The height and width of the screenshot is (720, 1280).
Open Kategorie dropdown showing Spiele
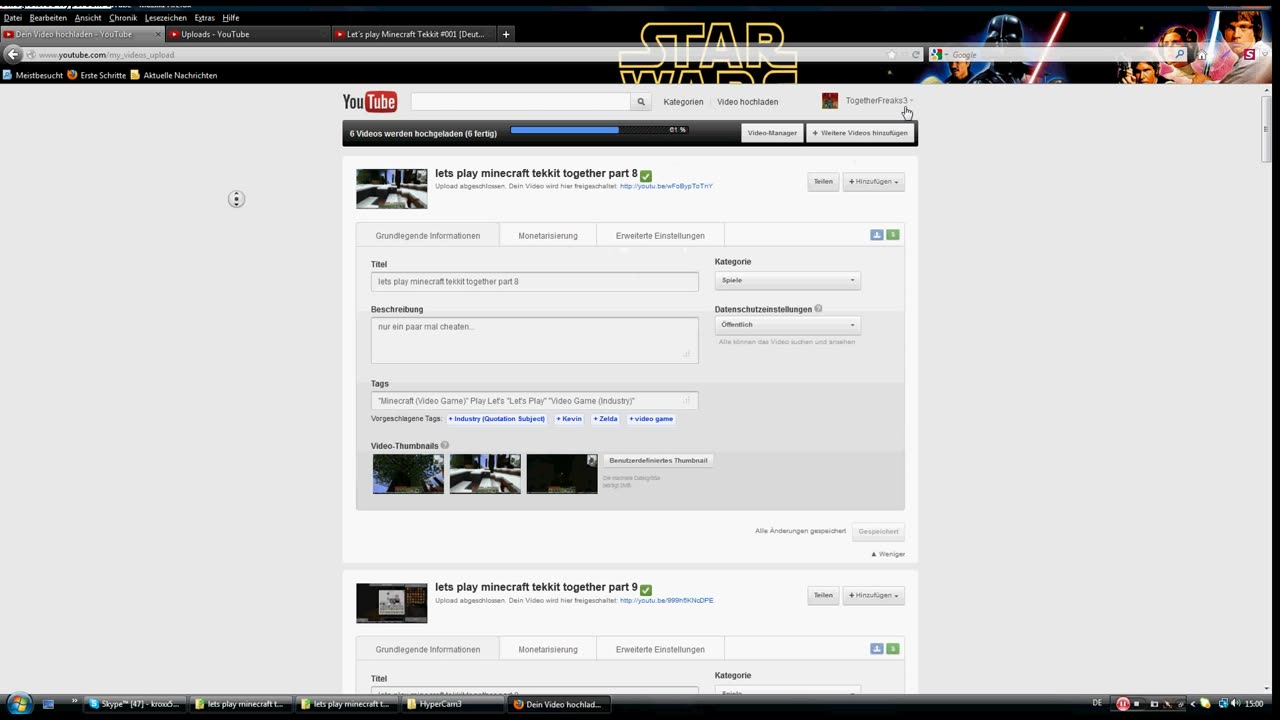(788, 280)
